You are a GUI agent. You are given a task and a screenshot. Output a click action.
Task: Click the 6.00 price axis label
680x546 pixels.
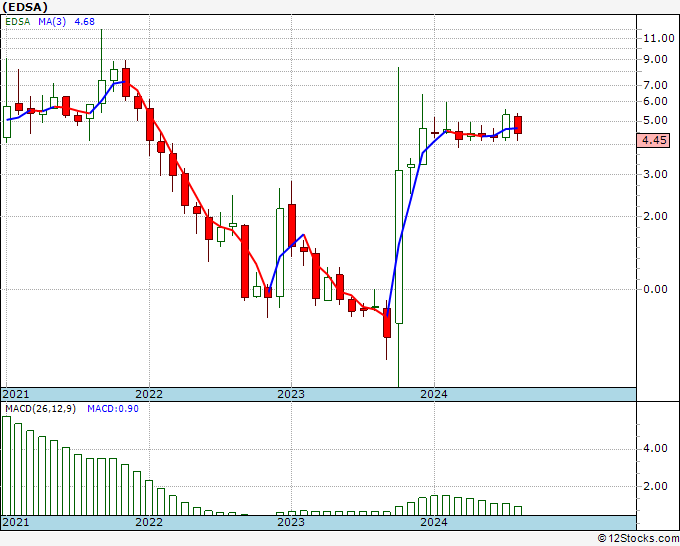point(655,101)
